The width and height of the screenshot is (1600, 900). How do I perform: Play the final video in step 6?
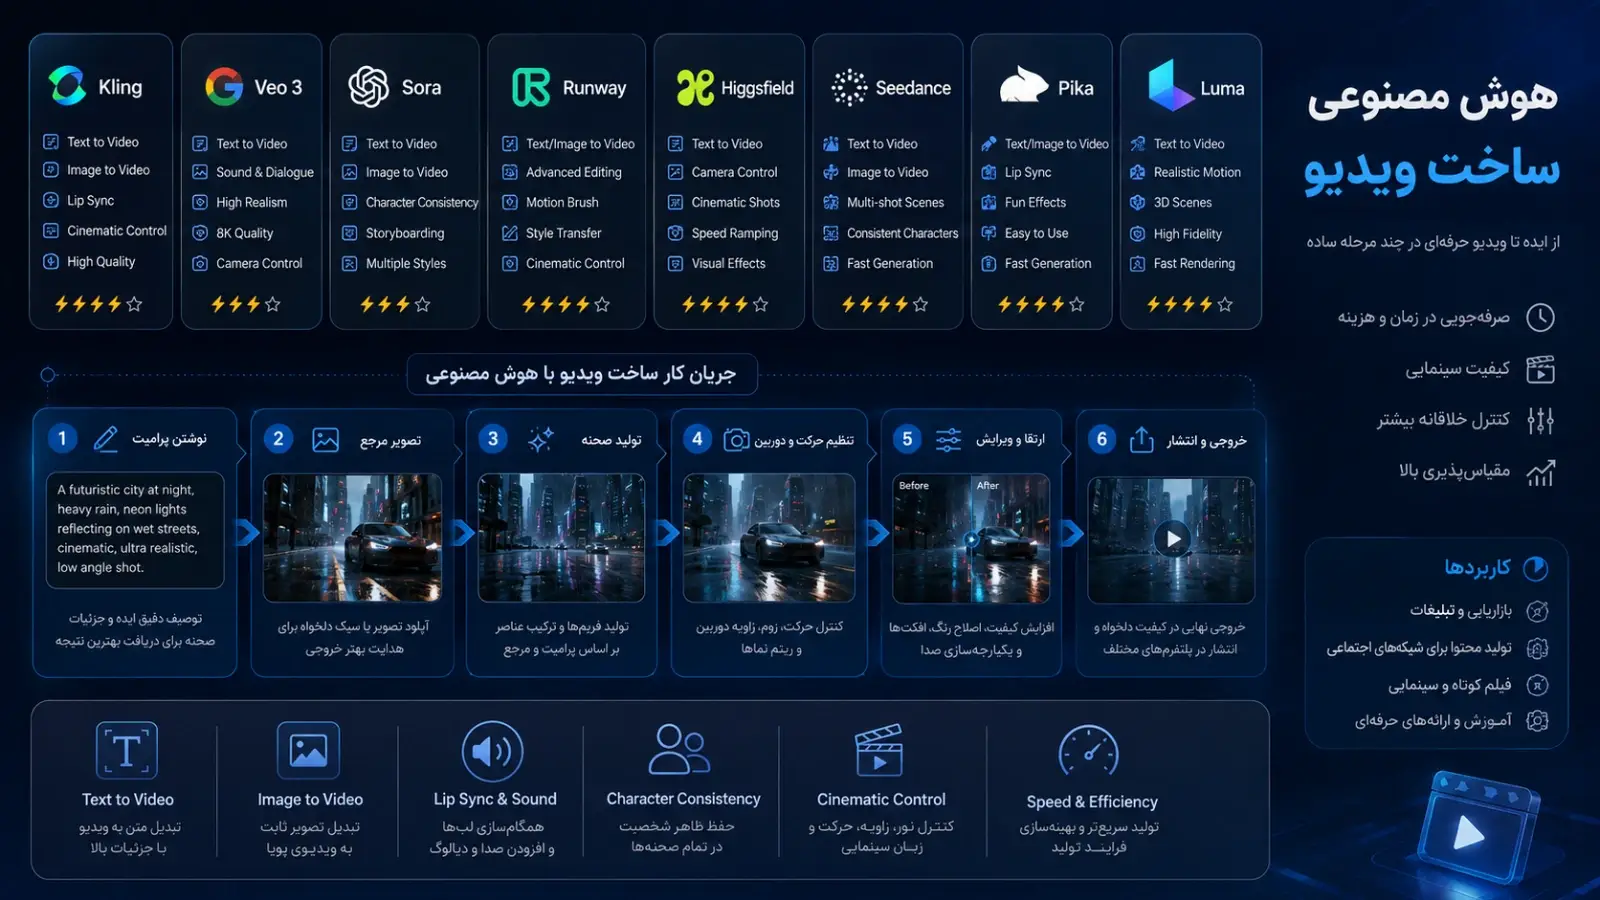click(1172, 539)
